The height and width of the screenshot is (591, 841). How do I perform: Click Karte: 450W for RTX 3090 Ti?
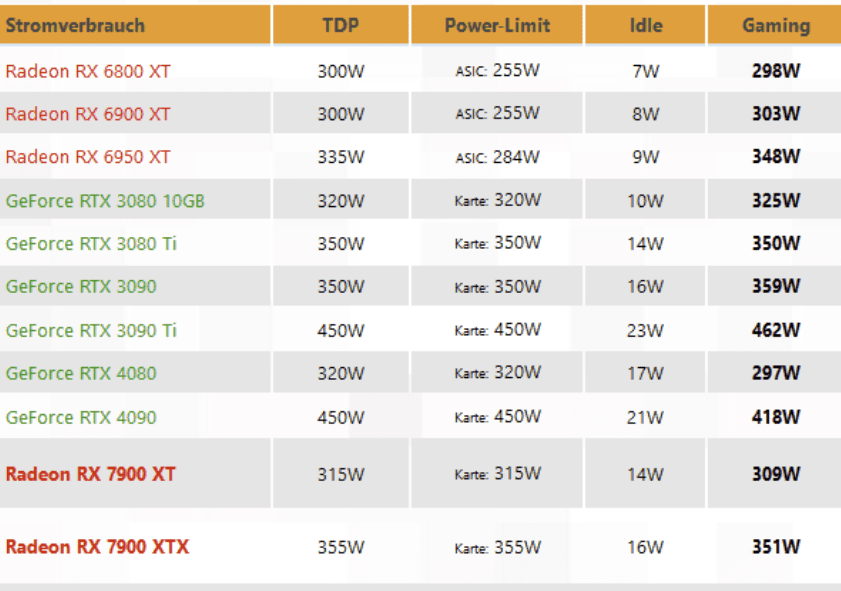(497, 330)
